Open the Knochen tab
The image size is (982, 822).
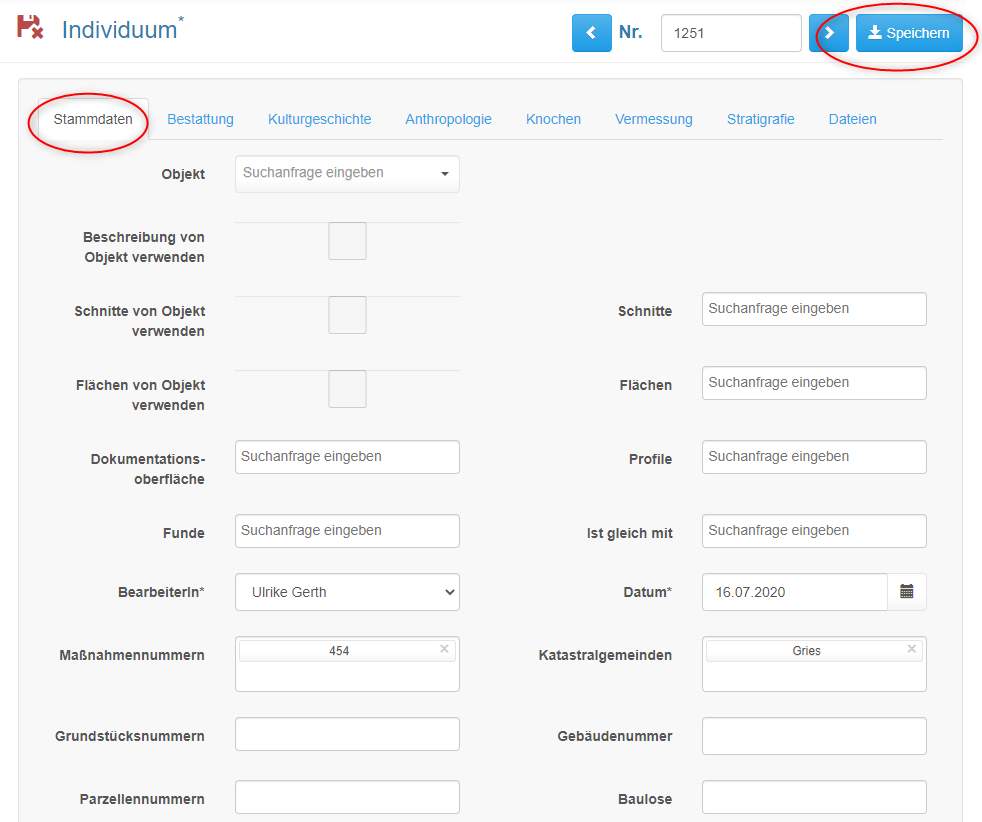click(x=553, y=119)
